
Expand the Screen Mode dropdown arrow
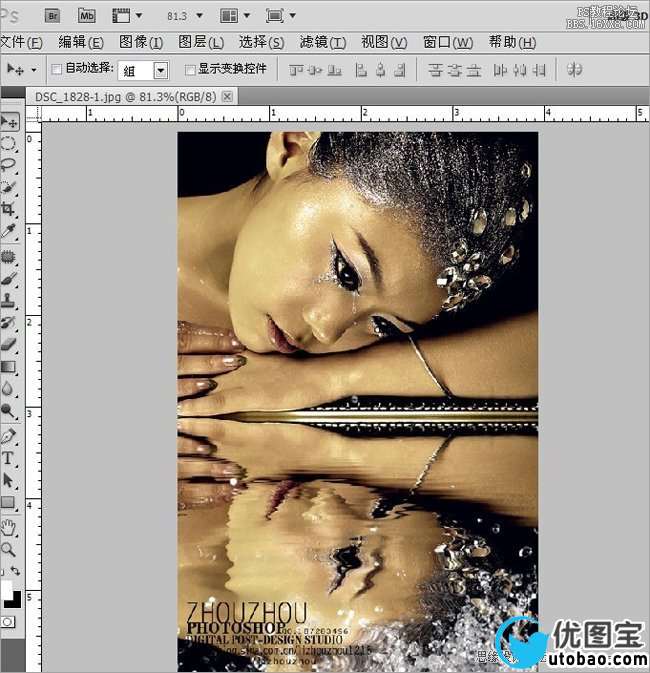pos(292,15)
